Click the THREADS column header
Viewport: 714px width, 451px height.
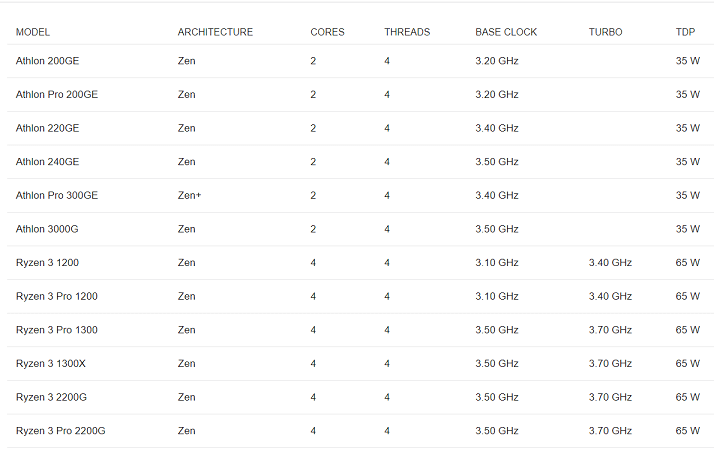[407, 32]
